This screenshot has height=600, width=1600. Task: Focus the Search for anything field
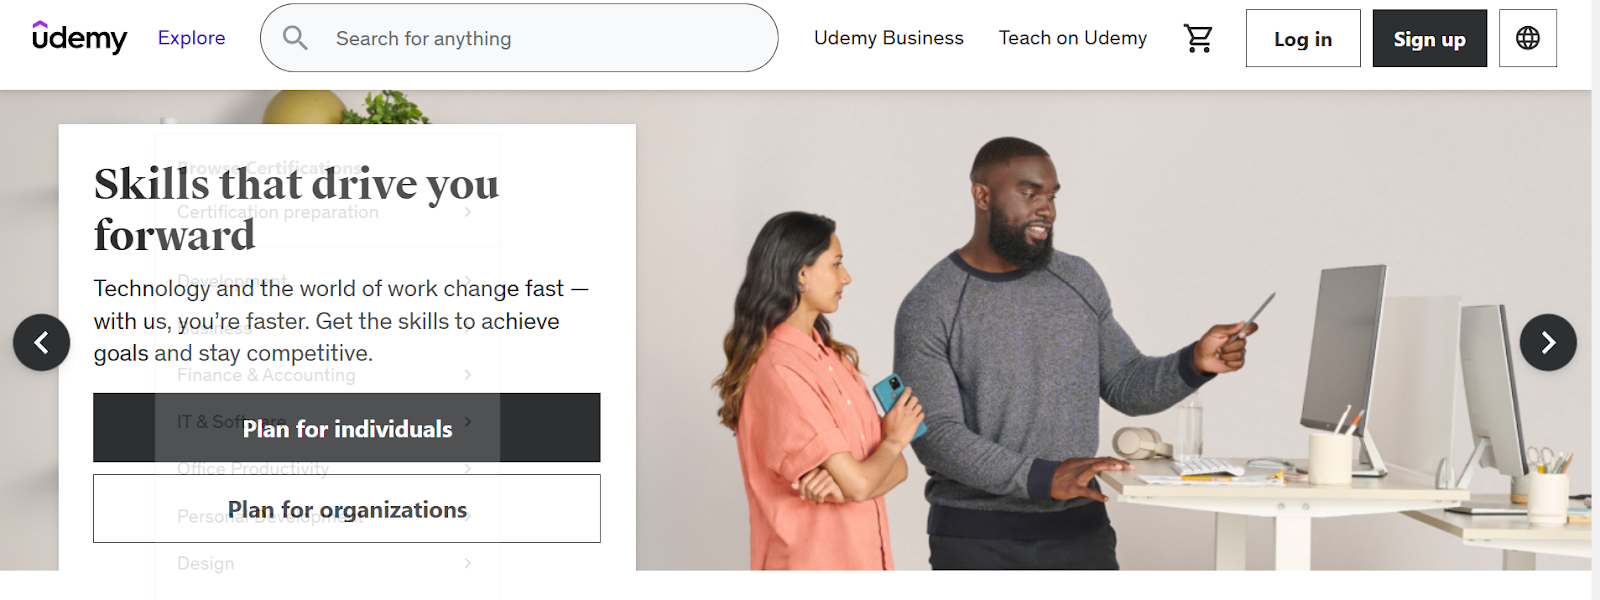click(x=519, y=38)
